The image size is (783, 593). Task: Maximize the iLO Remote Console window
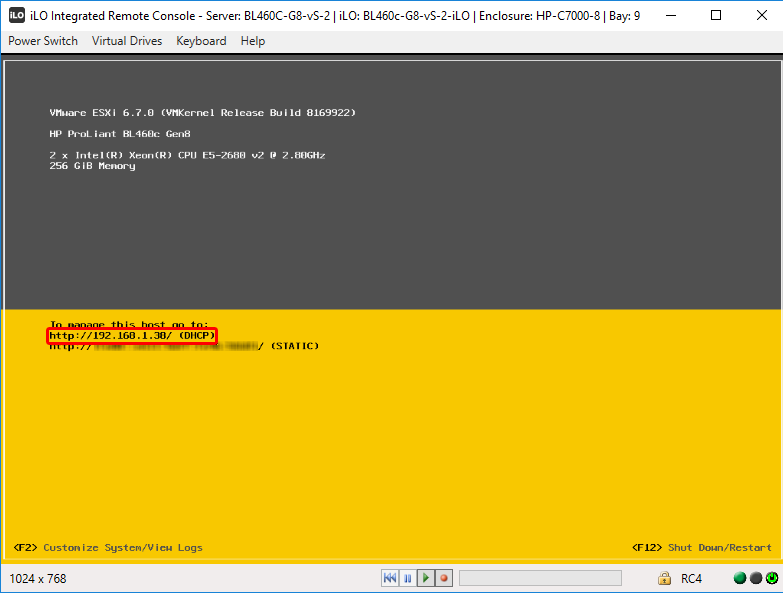tap(716, 15)
